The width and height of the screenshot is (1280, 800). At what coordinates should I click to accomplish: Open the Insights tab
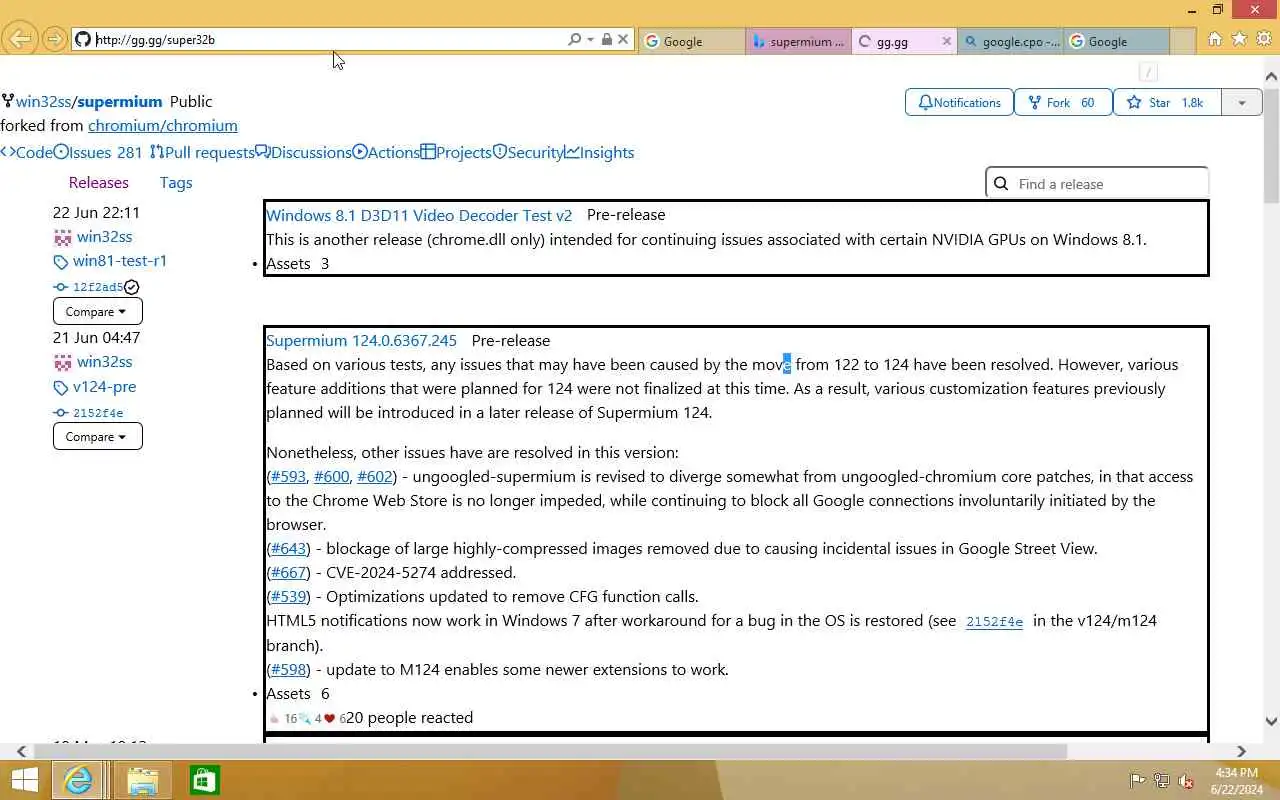click(x=599, y=152)
